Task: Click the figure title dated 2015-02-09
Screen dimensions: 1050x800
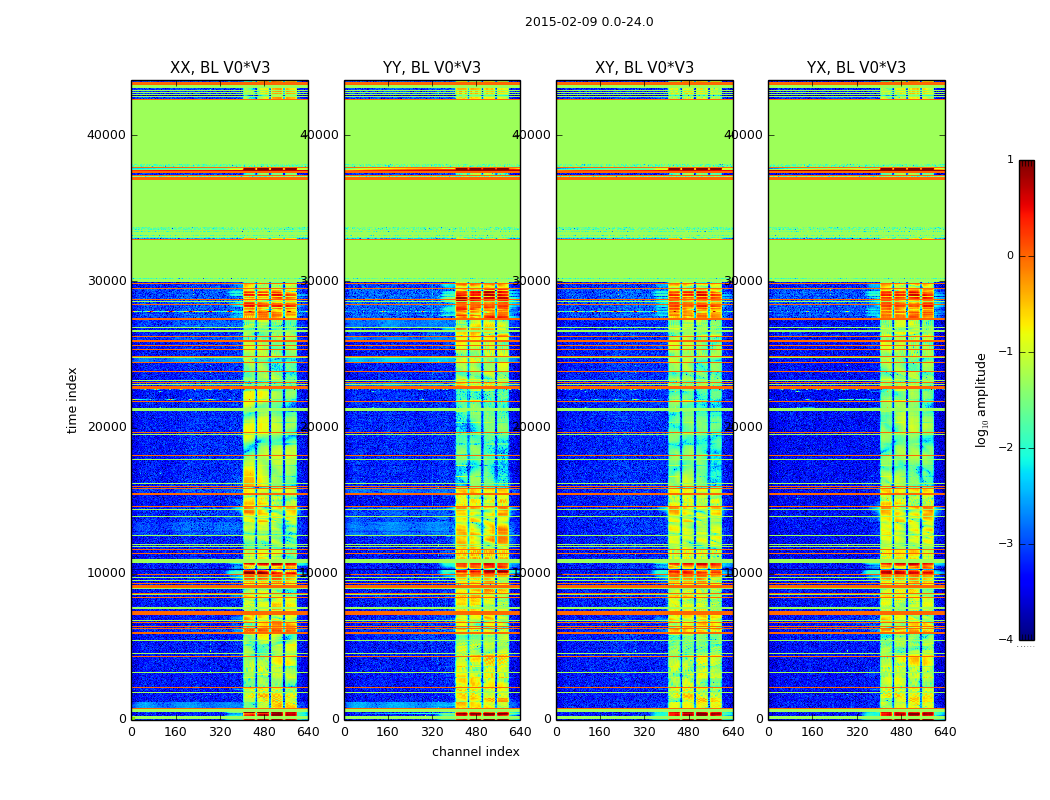Action: tap(589, 22)
